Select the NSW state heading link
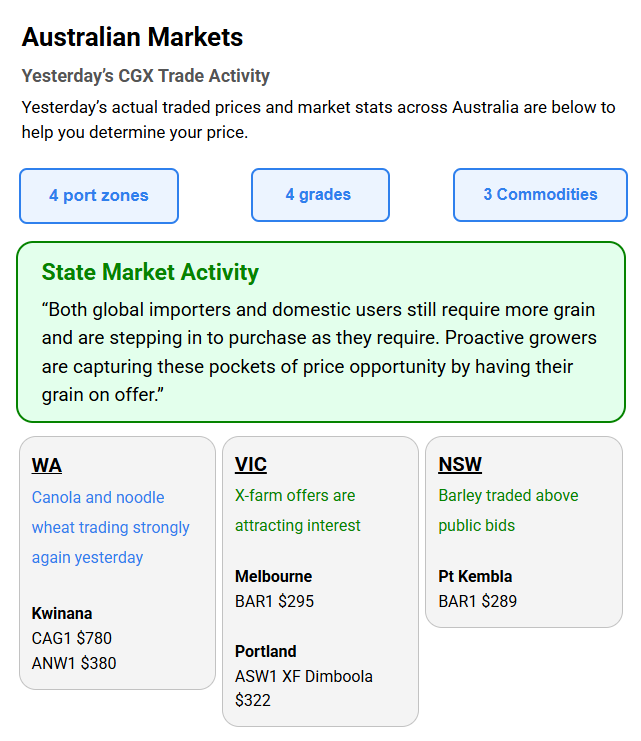 click(460, 464)
